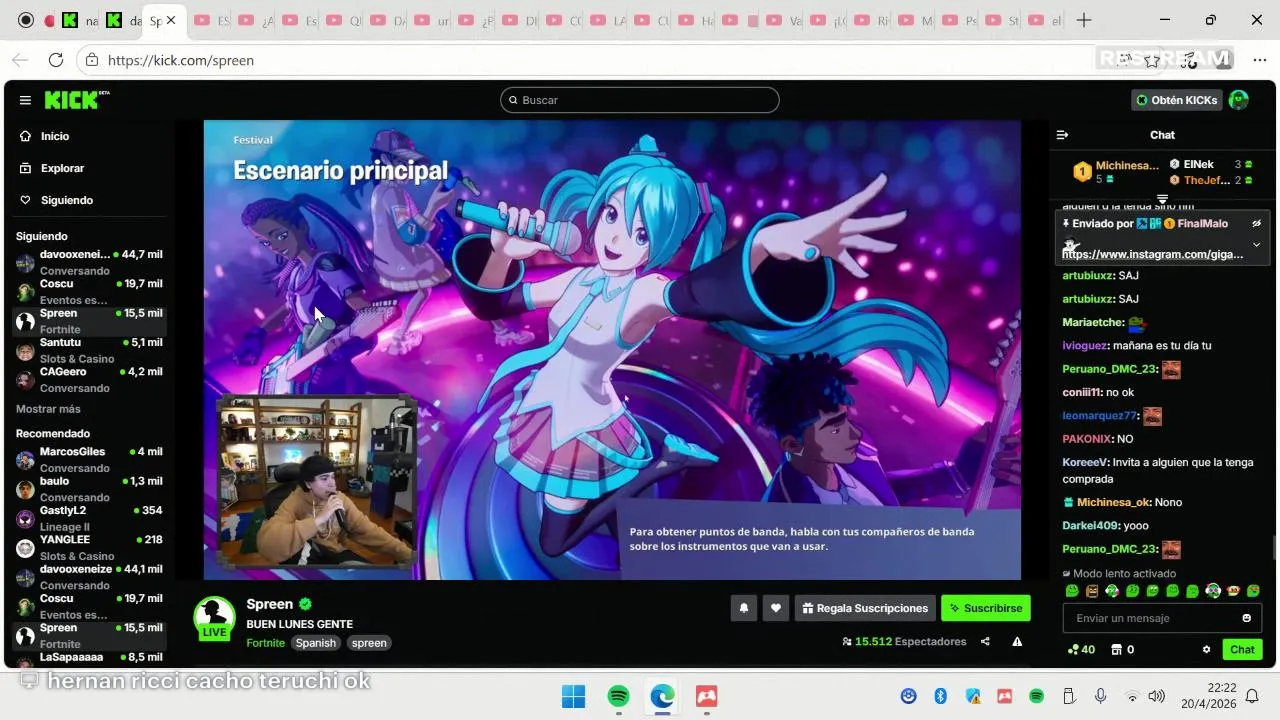Open the pinned instagram.com link
The height and width of the screenshot is (720, 1280).
tap(1152, 254)
